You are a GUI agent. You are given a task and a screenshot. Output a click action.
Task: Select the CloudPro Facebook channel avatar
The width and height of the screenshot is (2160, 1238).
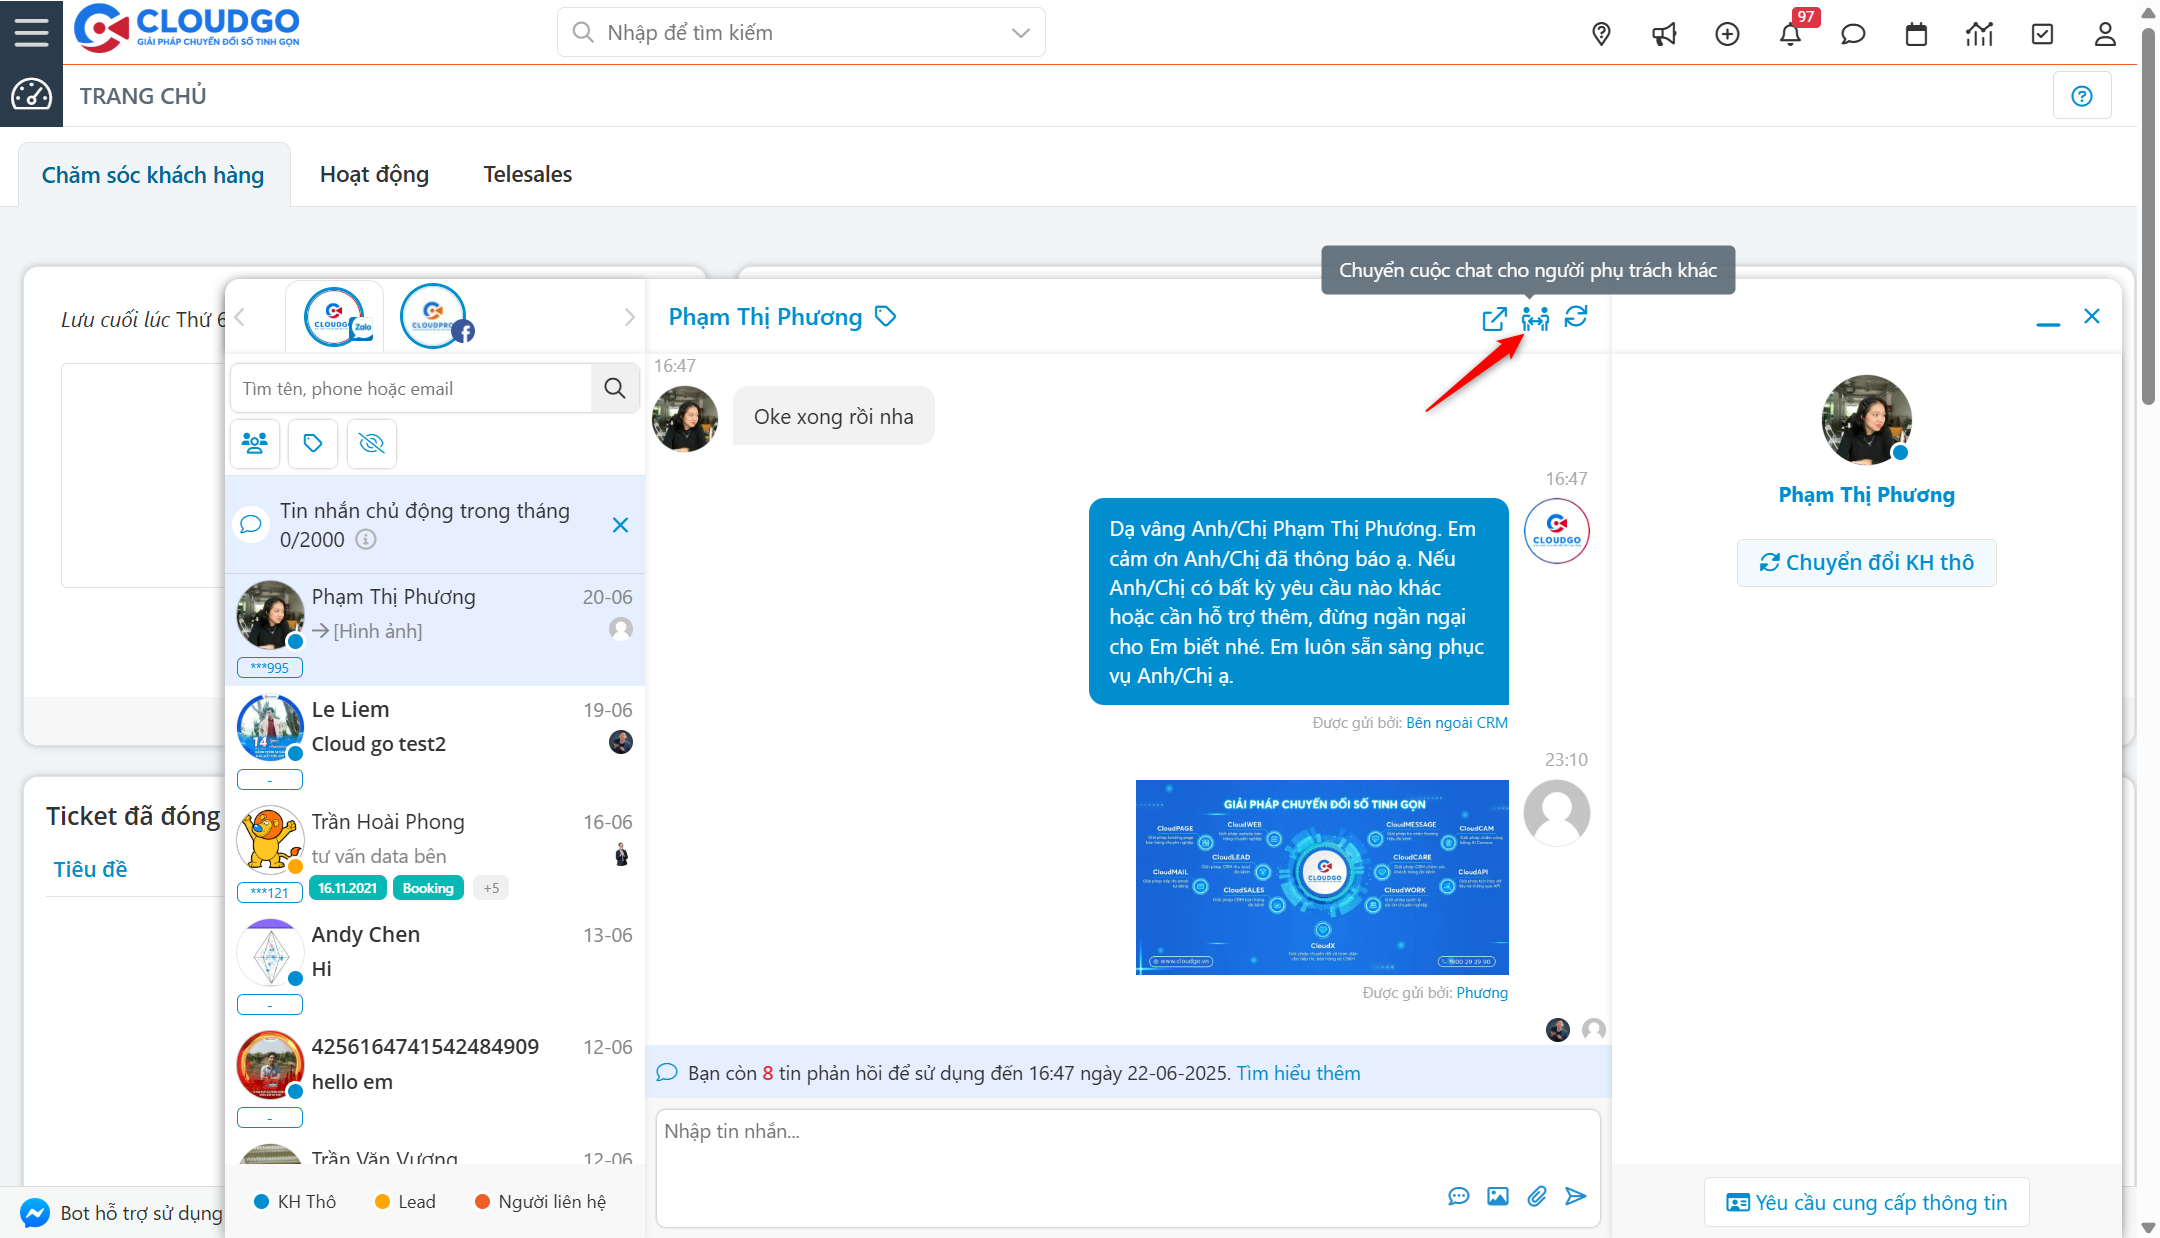[434, 315]
